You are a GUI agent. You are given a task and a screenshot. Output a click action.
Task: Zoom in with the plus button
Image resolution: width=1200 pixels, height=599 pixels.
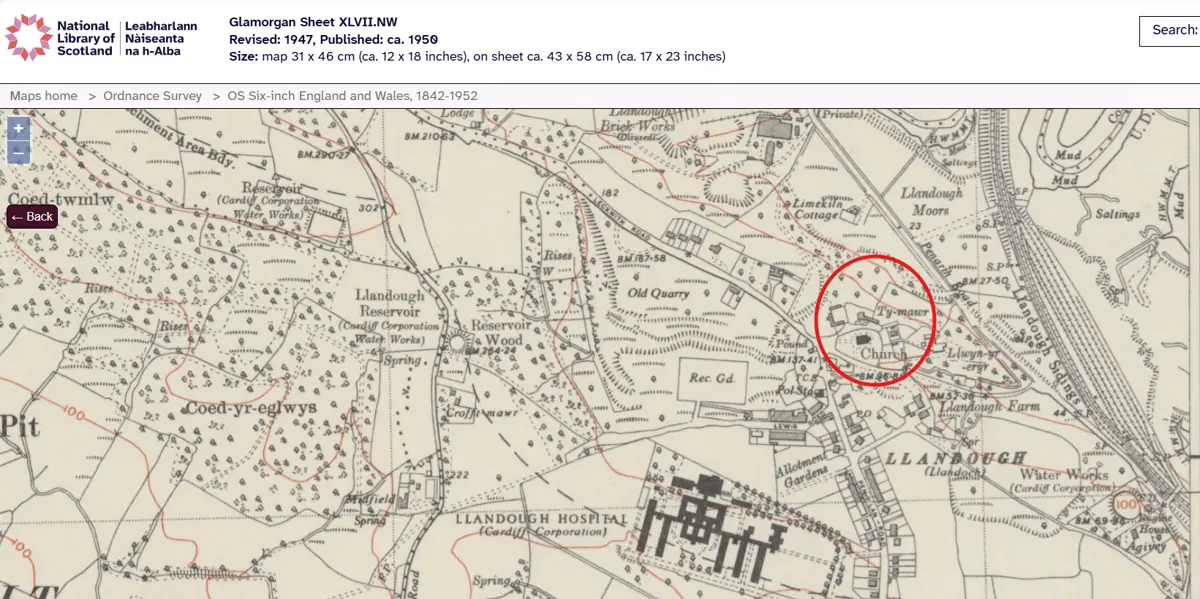(x=19, y=129)
